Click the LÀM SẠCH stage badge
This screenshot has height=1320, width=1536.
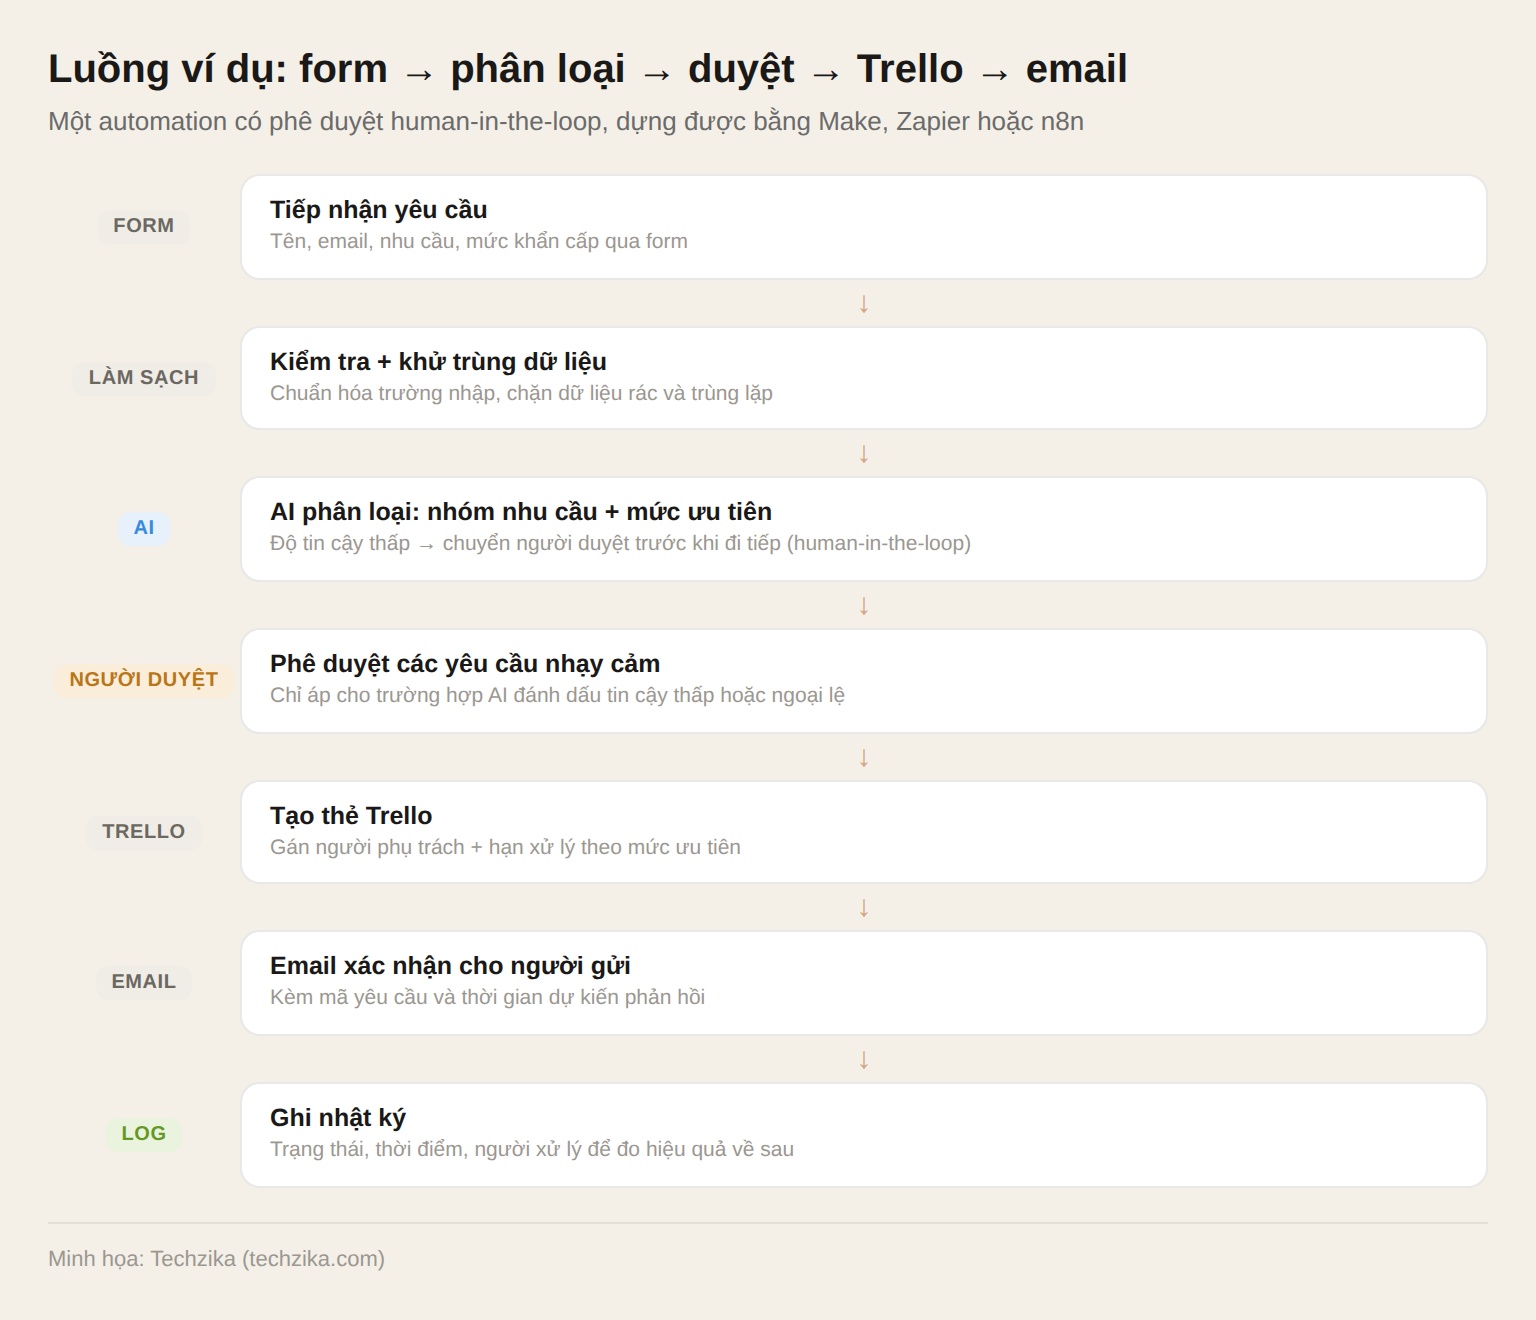point(143,378)
